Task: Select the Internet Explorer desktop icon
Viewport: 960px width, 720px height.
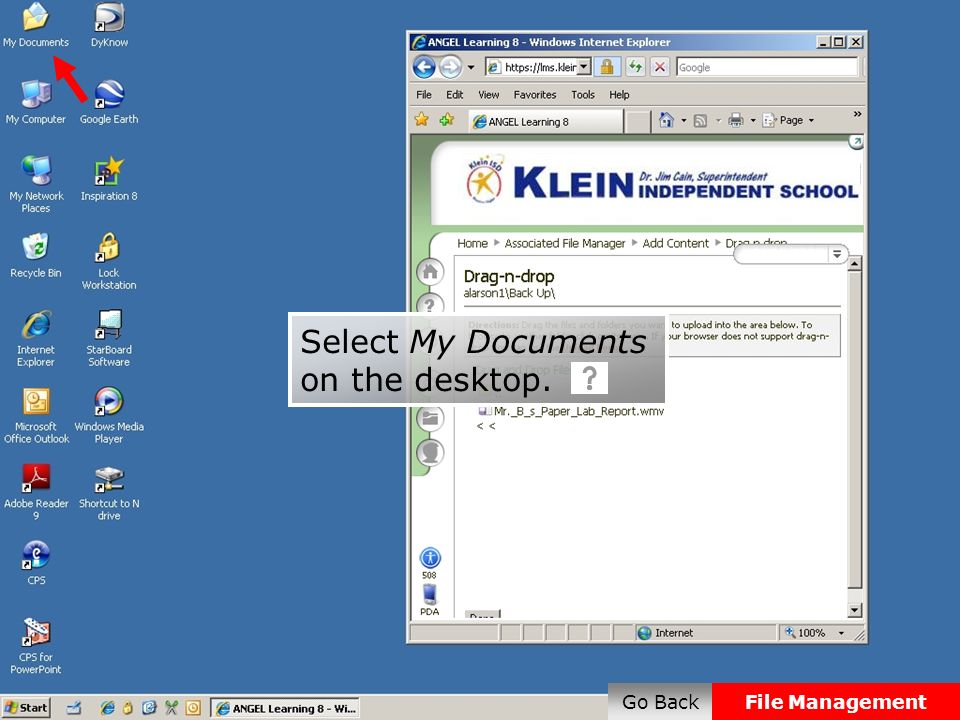Action: tap(36, 339)
